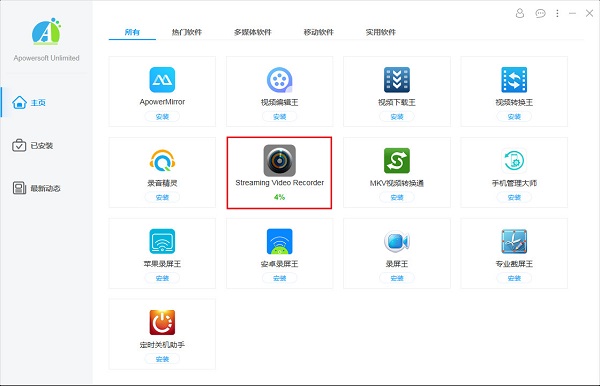
Task: Switch to the 多媒体软件 tab
Action: click(253, 32)
